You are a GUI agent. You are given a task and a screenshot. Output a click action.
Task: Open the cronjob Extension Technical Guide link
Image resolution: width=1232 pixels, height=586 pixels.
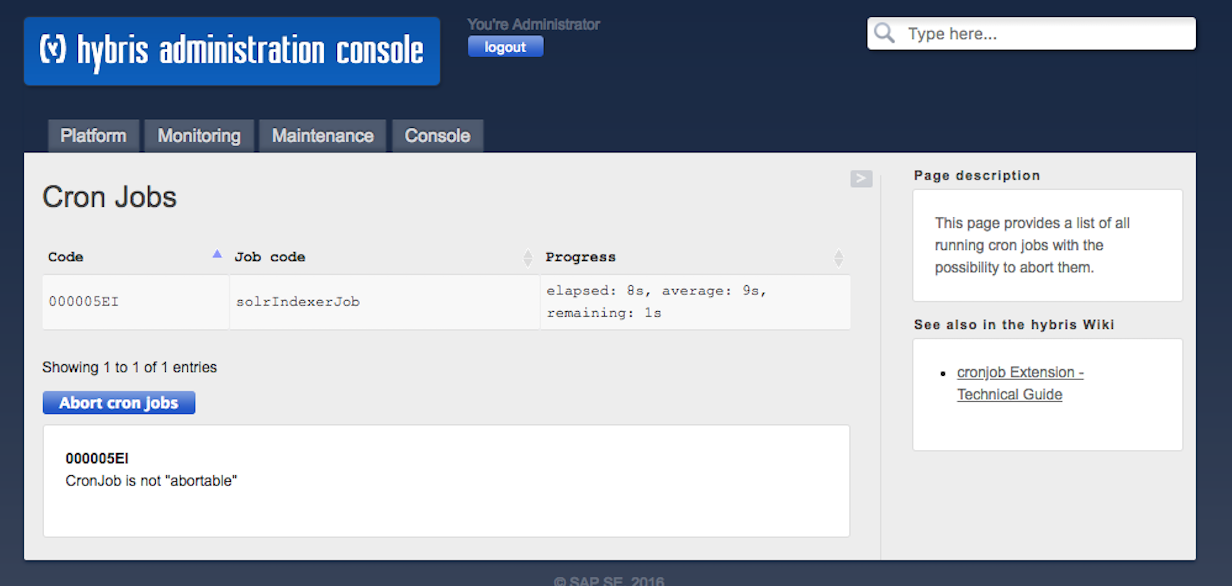(1020, 383)
